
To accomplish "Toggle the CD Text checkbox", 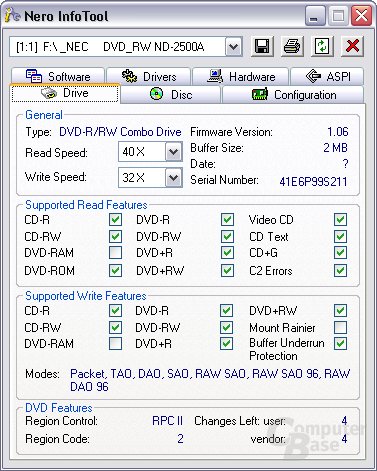I will tap(340, 237).
